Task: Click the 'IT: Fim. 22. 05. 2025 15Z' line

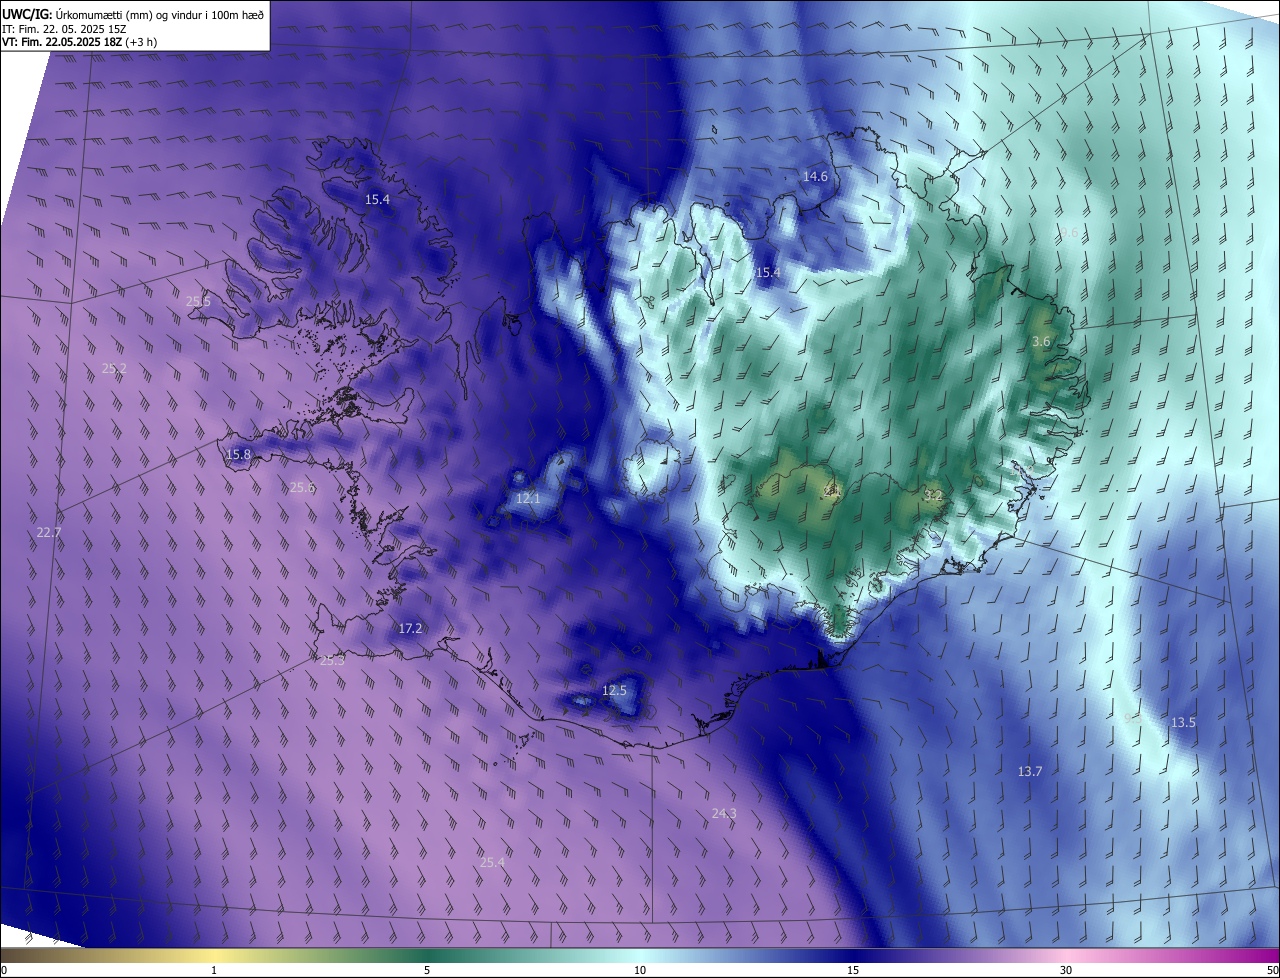Action: 63,29
